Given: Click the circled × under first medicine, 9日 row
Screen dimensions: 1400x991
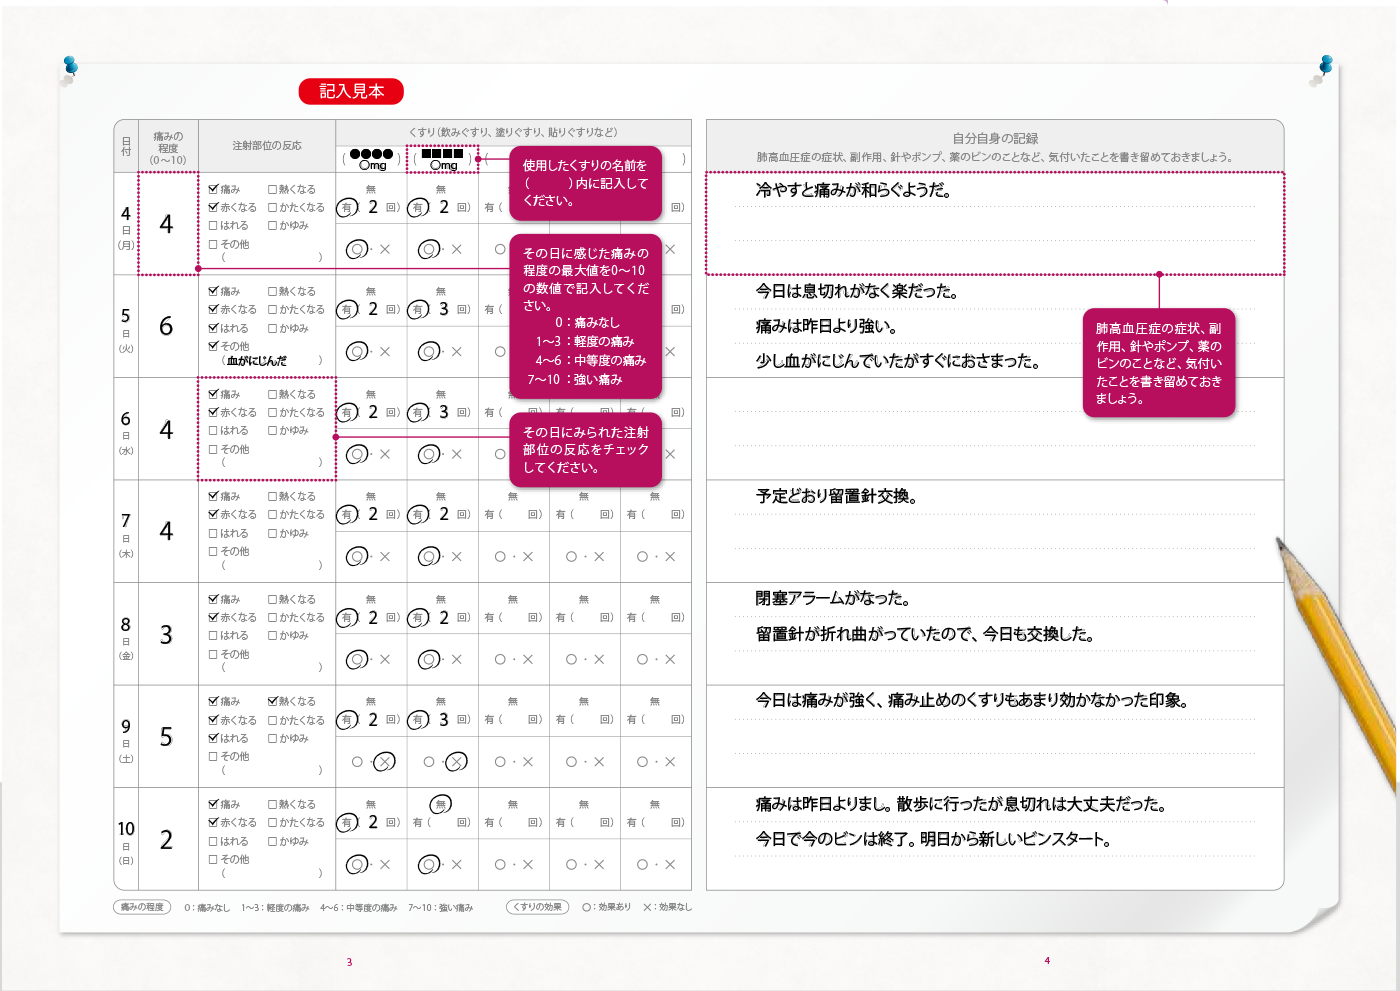Looking at the screenshot, I should click(x=385, y=762).
